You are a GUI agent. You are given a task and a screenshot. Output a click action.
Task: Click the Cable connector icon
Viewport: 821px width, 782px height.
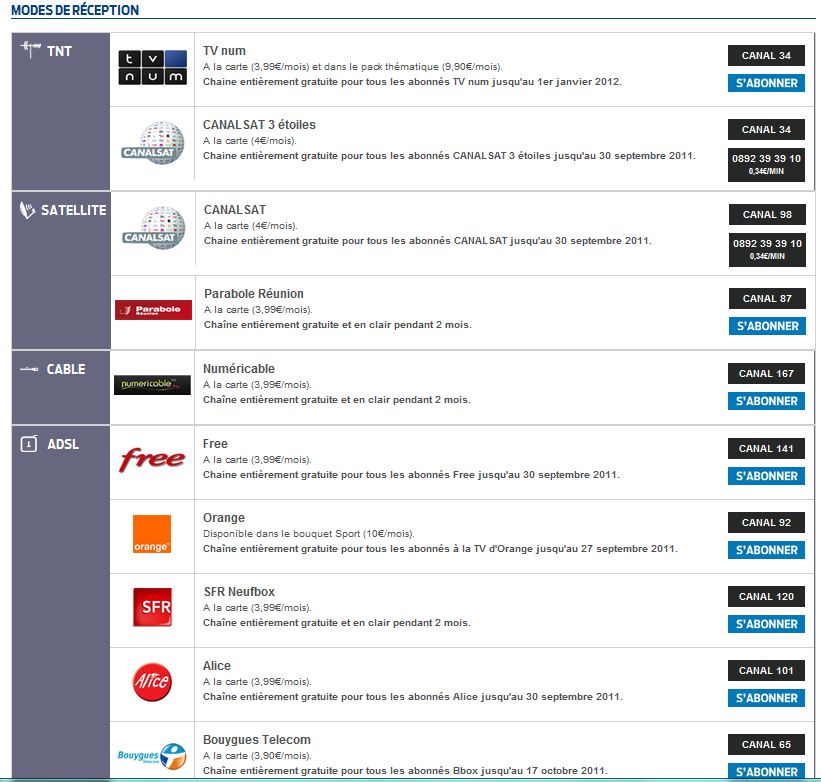pos(29,370)
